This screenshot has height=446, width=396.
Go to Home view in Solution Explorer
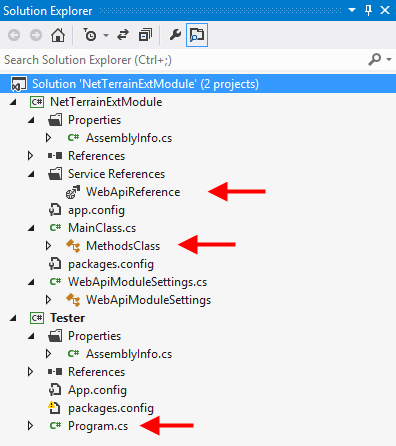coord(58,35)
